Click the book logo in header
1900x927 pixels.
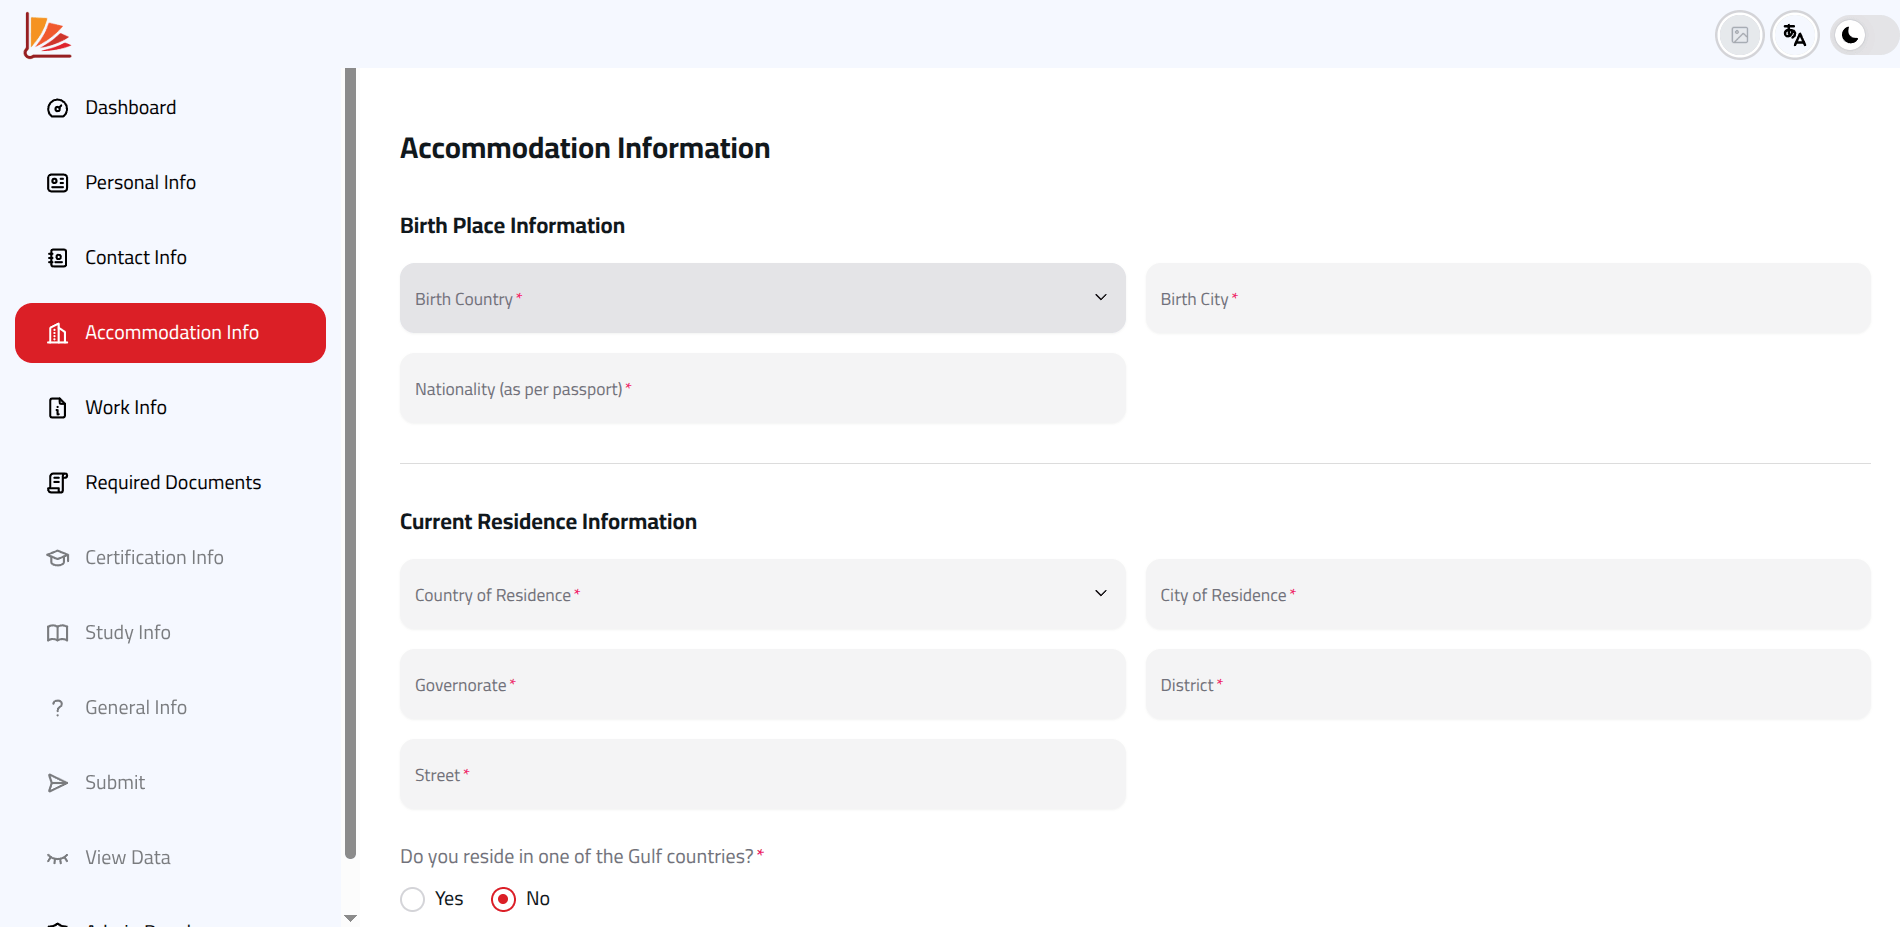tap(47, 36)
